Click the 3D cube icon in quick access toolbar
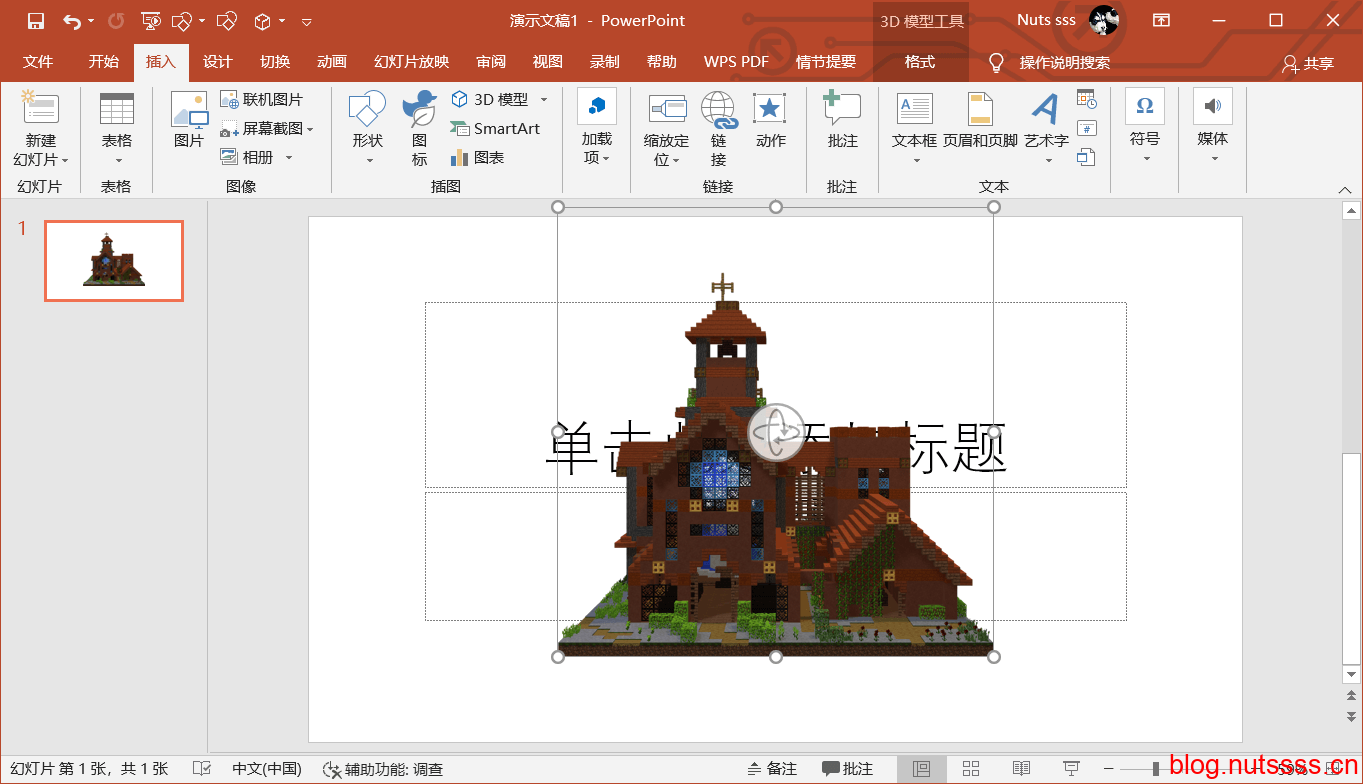 (x=262, y=21)
